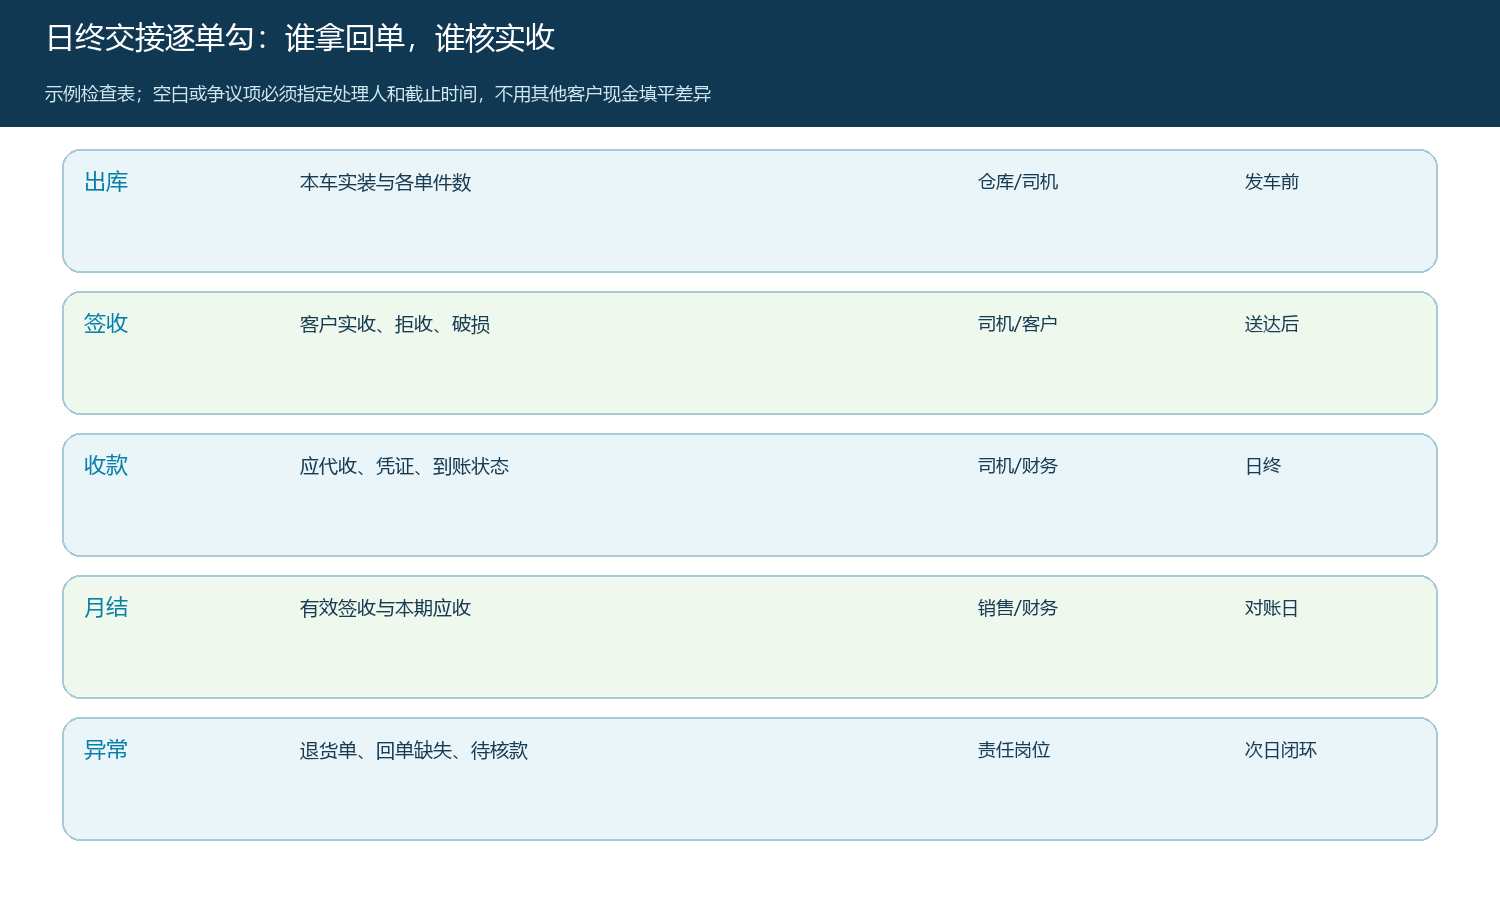Click 仓库/司机 responsible party
The width and height of the screenshot is (1500, 920).
coord(1018,182)
